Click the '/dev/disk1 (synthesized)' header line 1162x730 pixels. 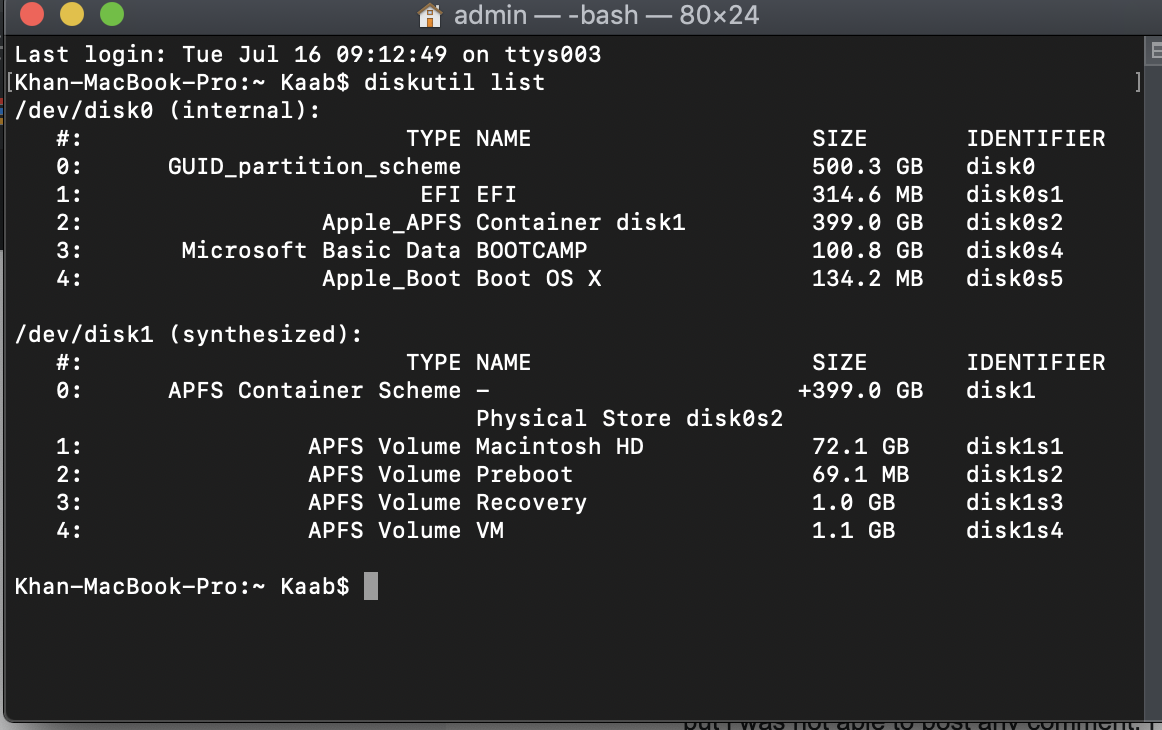point(188,334)
